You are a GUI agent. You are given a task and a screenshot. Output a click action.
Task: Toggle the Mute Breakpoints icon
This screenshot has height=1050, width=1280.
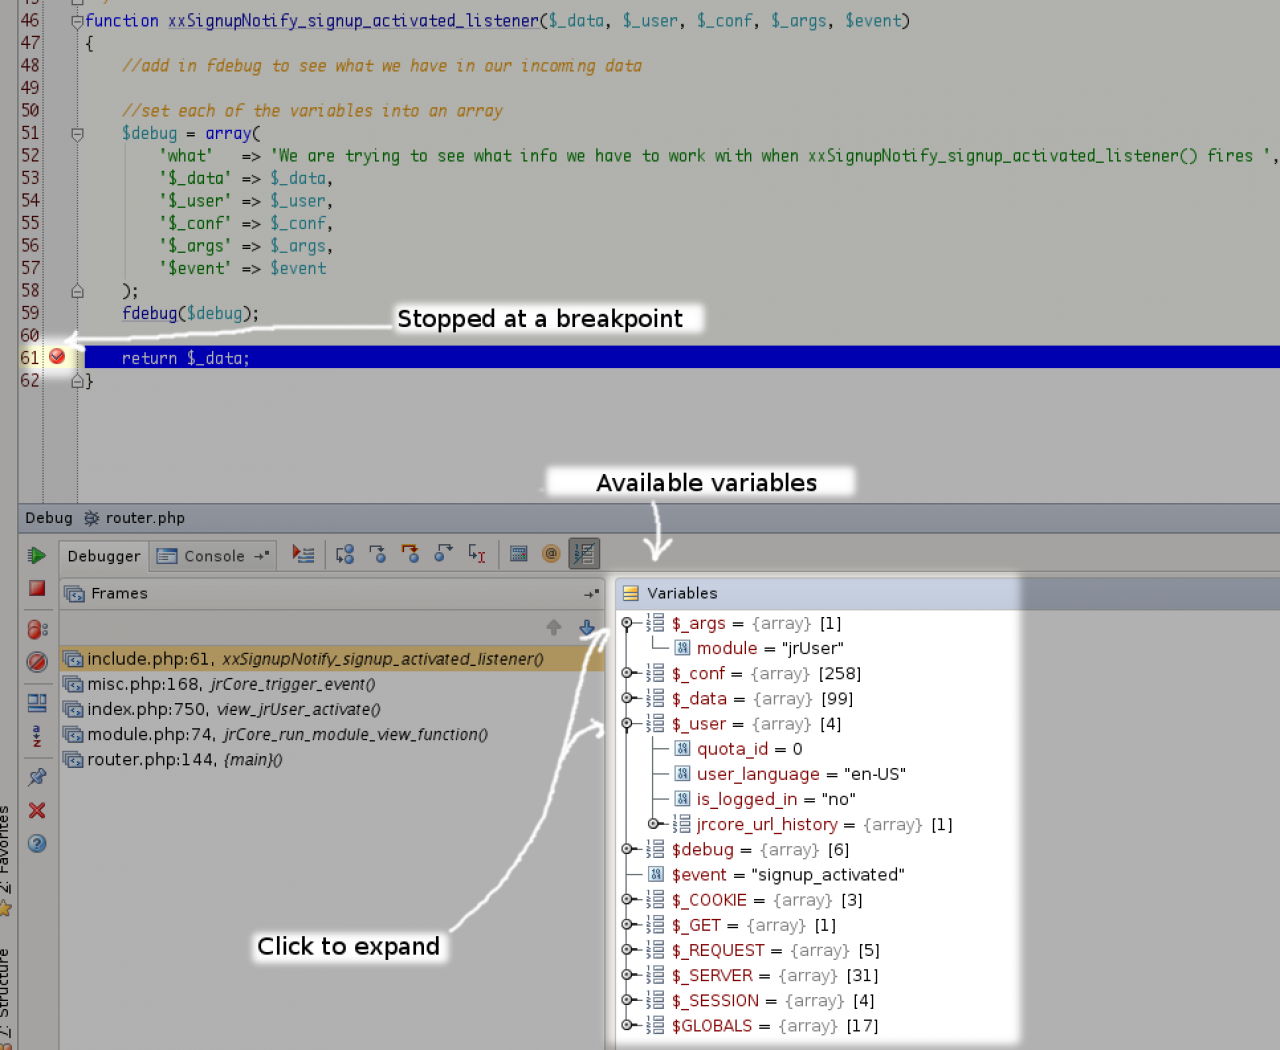(37, 662)
